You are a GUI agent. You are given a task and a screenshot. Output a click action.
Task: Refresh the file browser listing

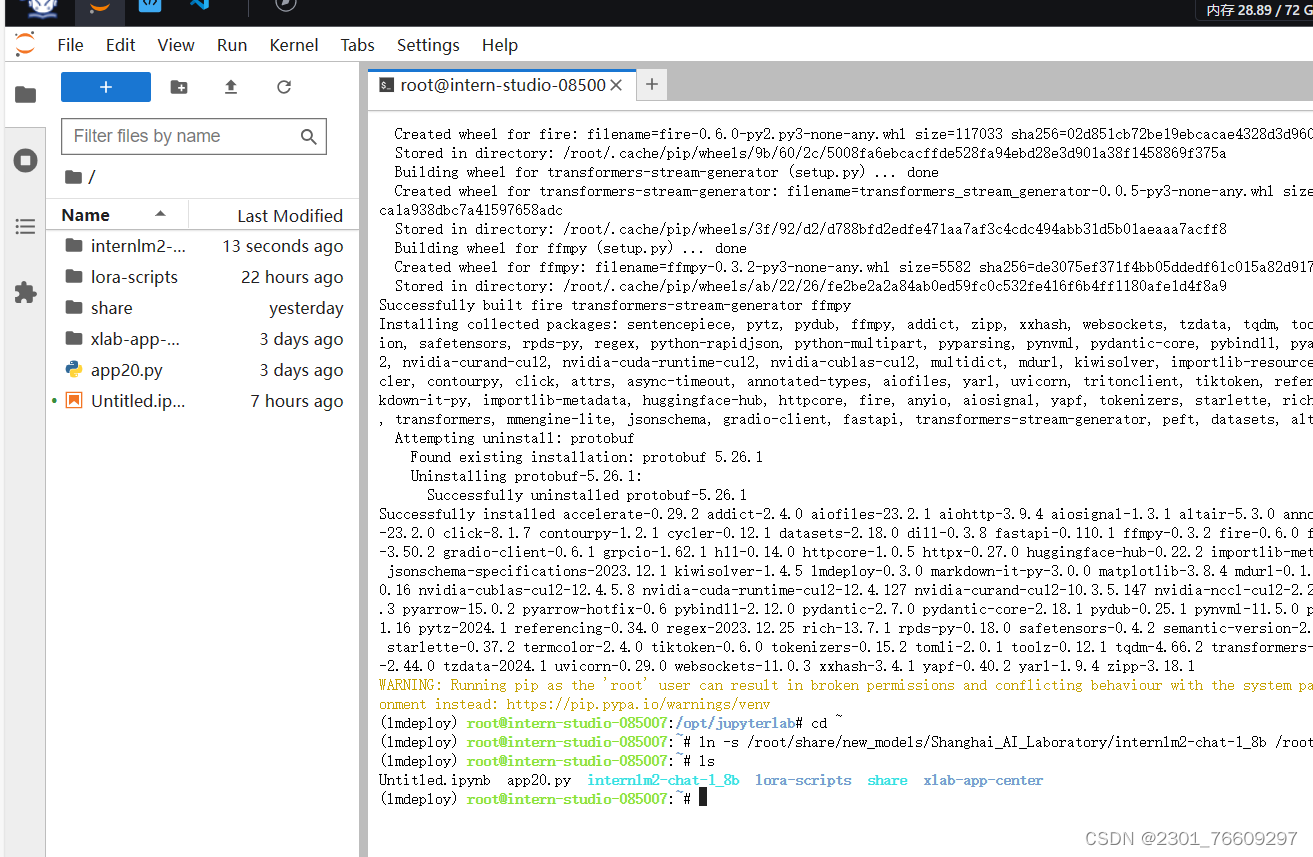(x=283, y=87)
